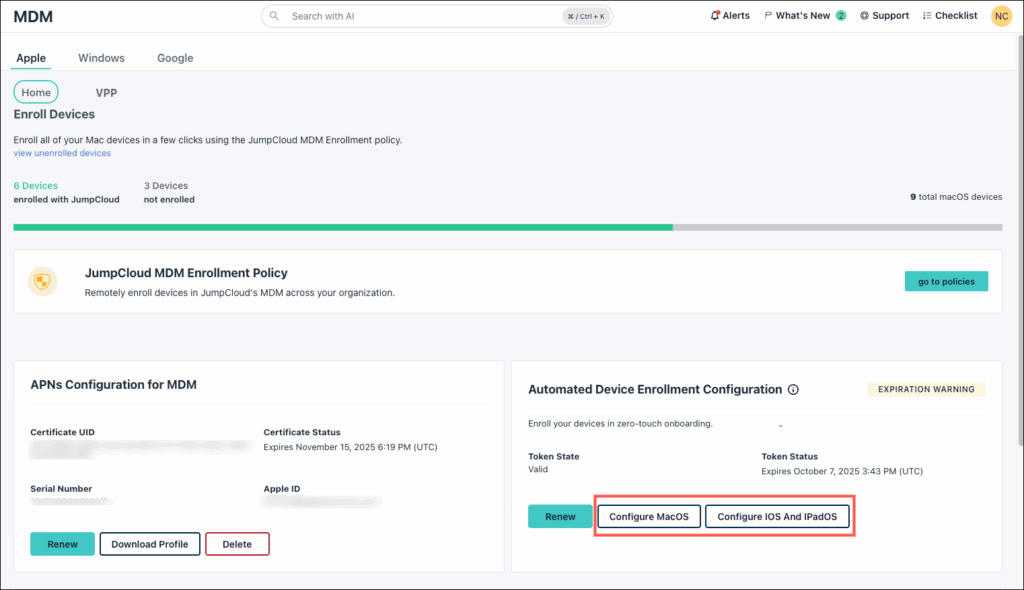Open the Checklist list icon
Viewport: 1024px width, 590px height.
pos(927,16)
